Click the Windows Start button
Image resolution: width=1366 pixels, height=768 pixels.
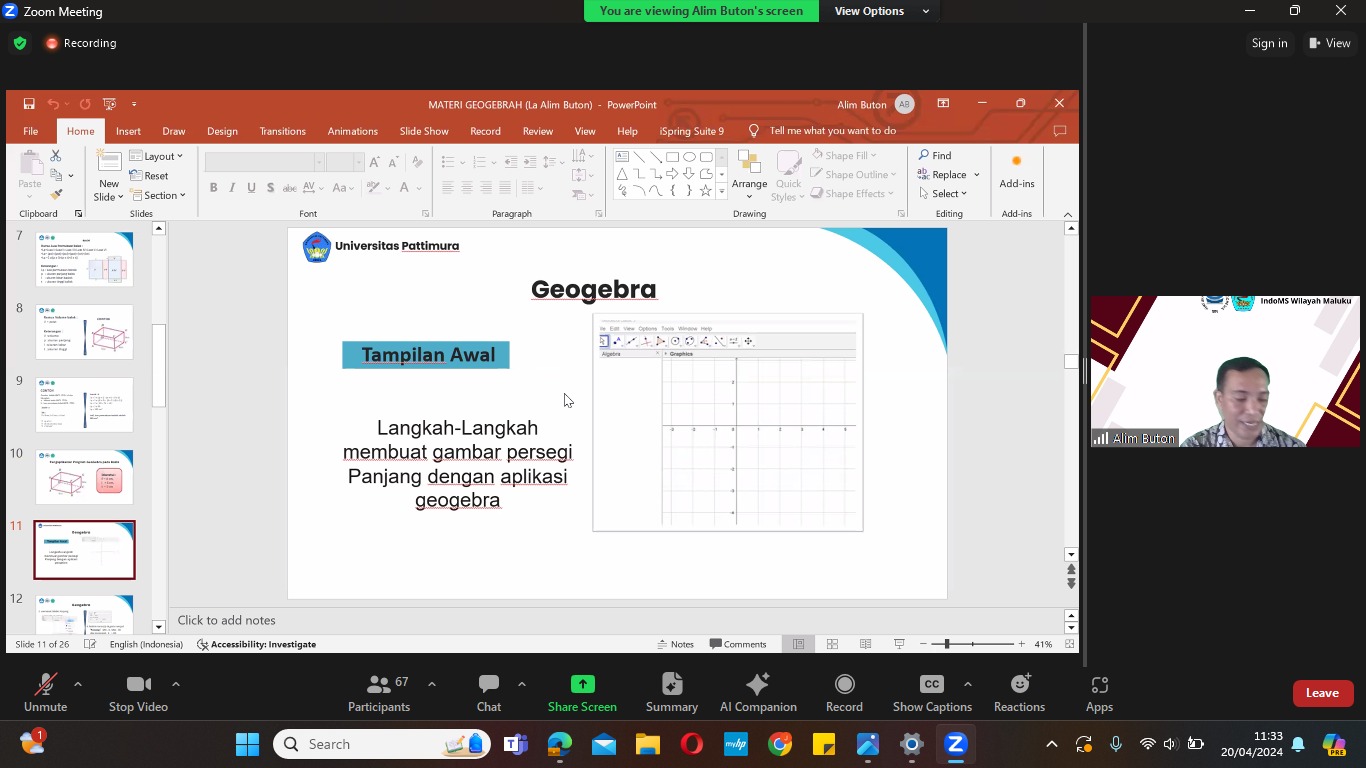coord(247,744)
